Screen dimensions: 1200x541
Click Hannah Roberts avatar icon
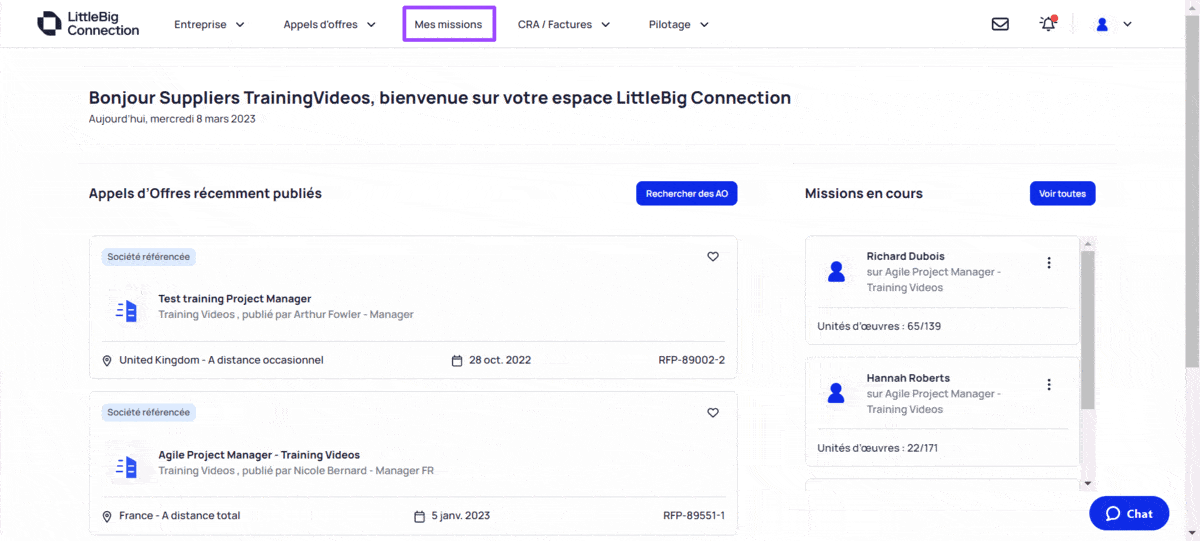tap(836, 393)
